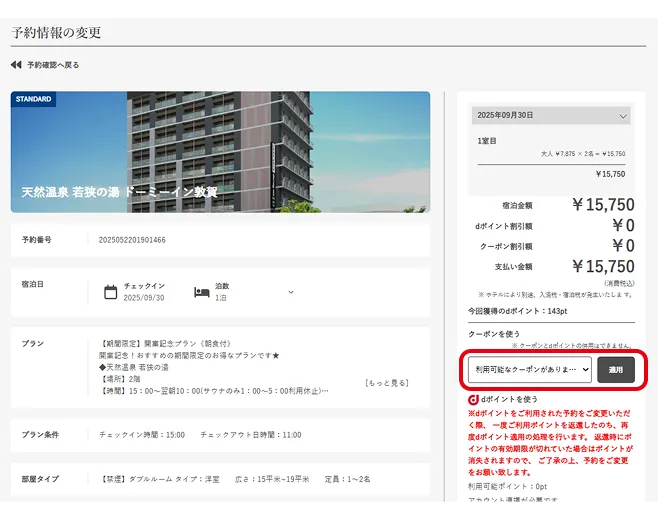Screen dimensions: 658x519
Task: Click the check-in calendar icon
Action: (110, 292)
